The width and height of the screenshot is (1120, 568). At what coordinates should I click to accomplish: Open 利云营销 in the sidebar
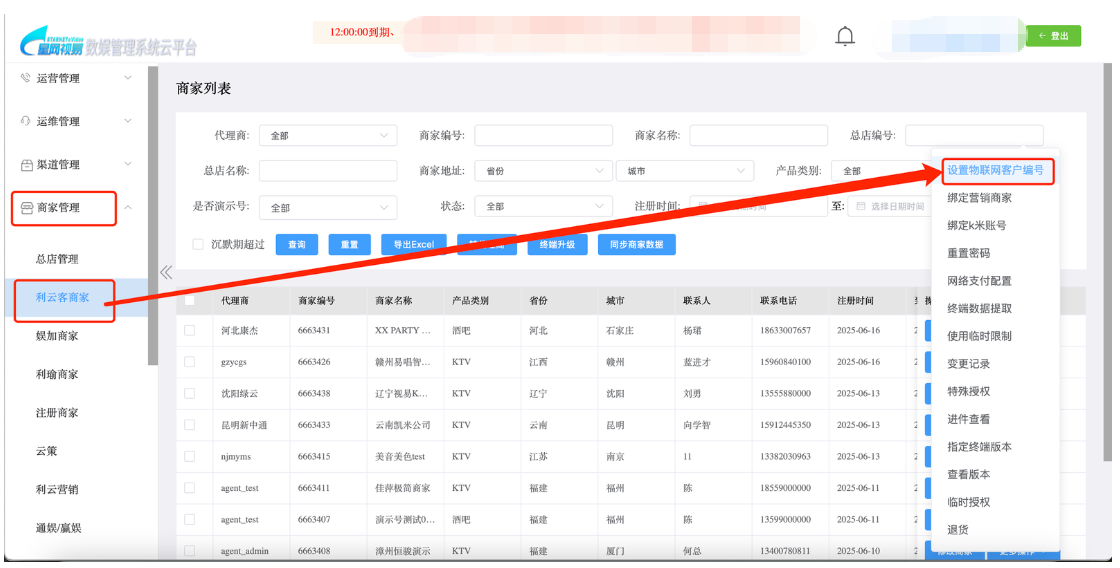coord(57,489)
